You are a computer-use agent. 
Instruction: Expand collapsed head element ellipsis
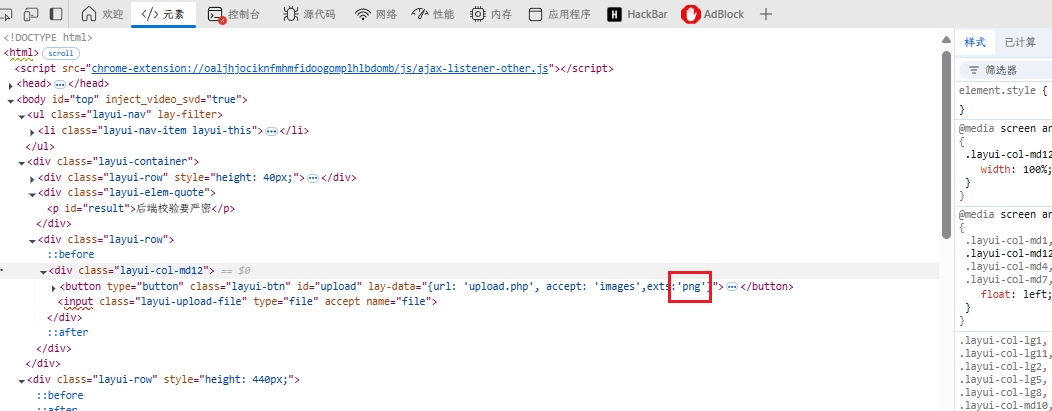click(x=60, y=84)
